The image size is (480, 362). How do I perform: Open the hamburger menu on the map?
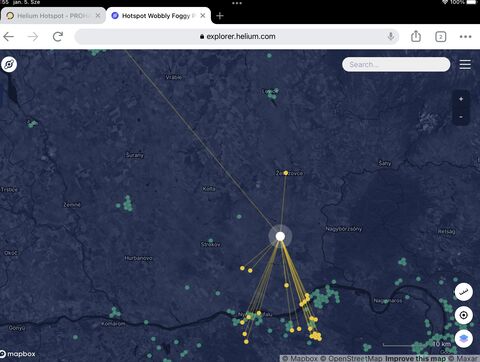(x=465, y=64)
